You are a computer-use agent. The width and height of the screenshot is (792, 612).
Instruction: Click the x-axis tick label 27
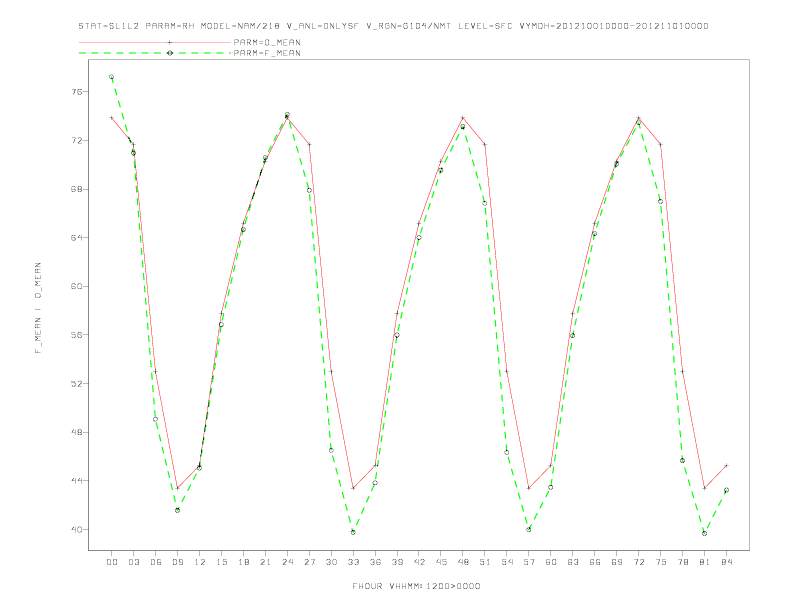point(309,562)
